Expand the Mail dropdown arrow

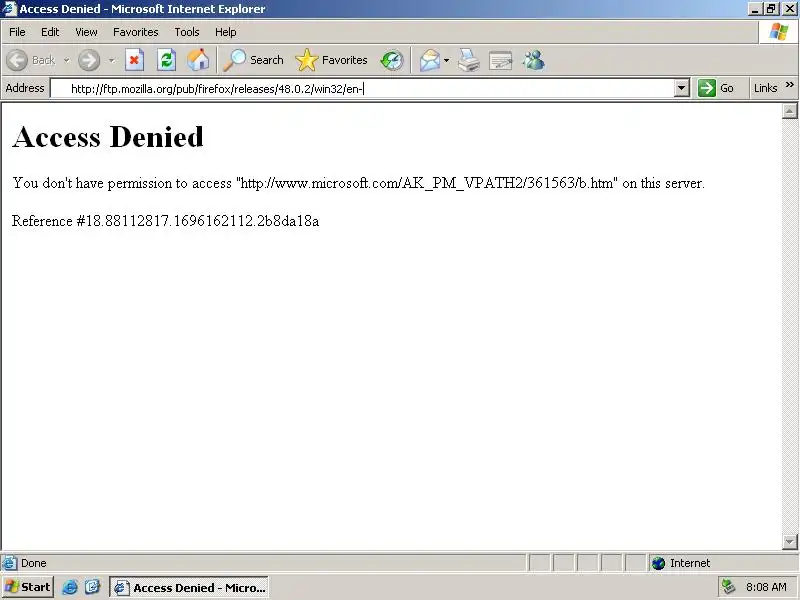[446, 60]
